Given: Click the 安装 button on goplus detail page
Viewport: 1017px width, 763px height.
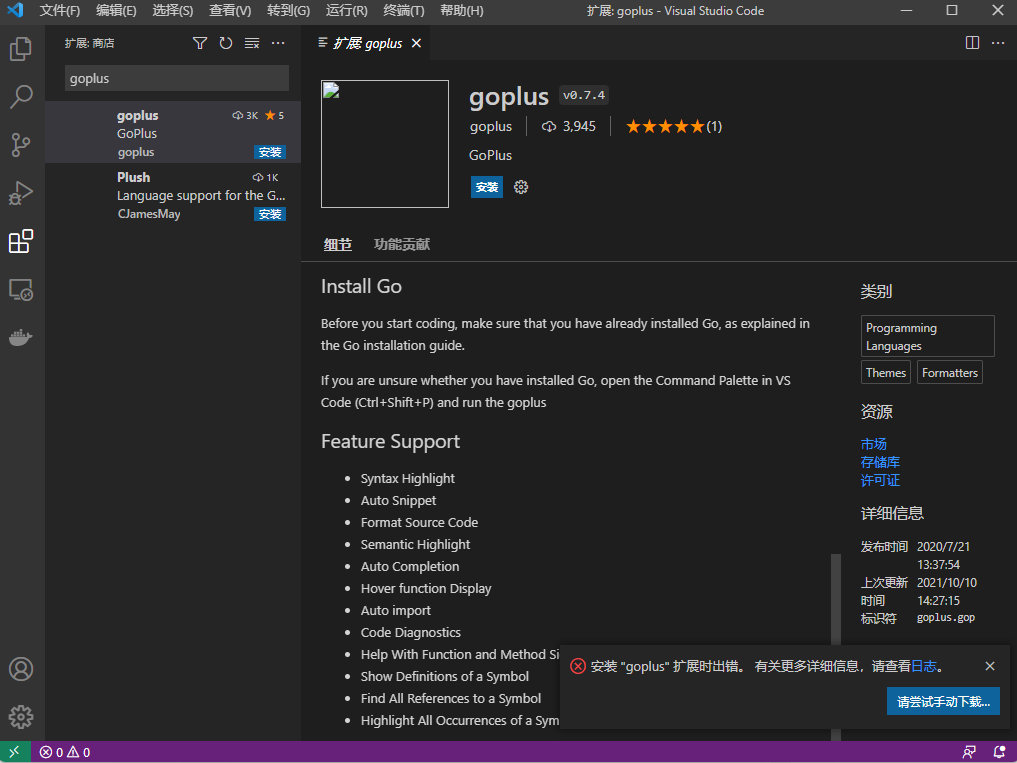Looking at the screenshot, I should coord(486,187).
